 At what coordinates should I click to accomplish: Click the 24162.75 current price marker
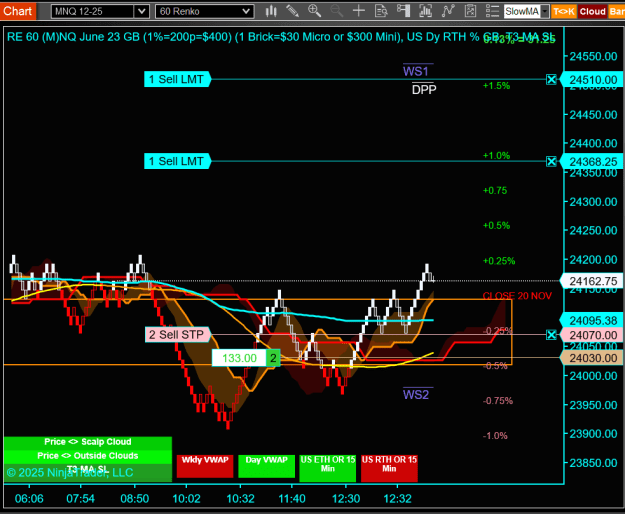pyautogui.click(x=592, y=281)
